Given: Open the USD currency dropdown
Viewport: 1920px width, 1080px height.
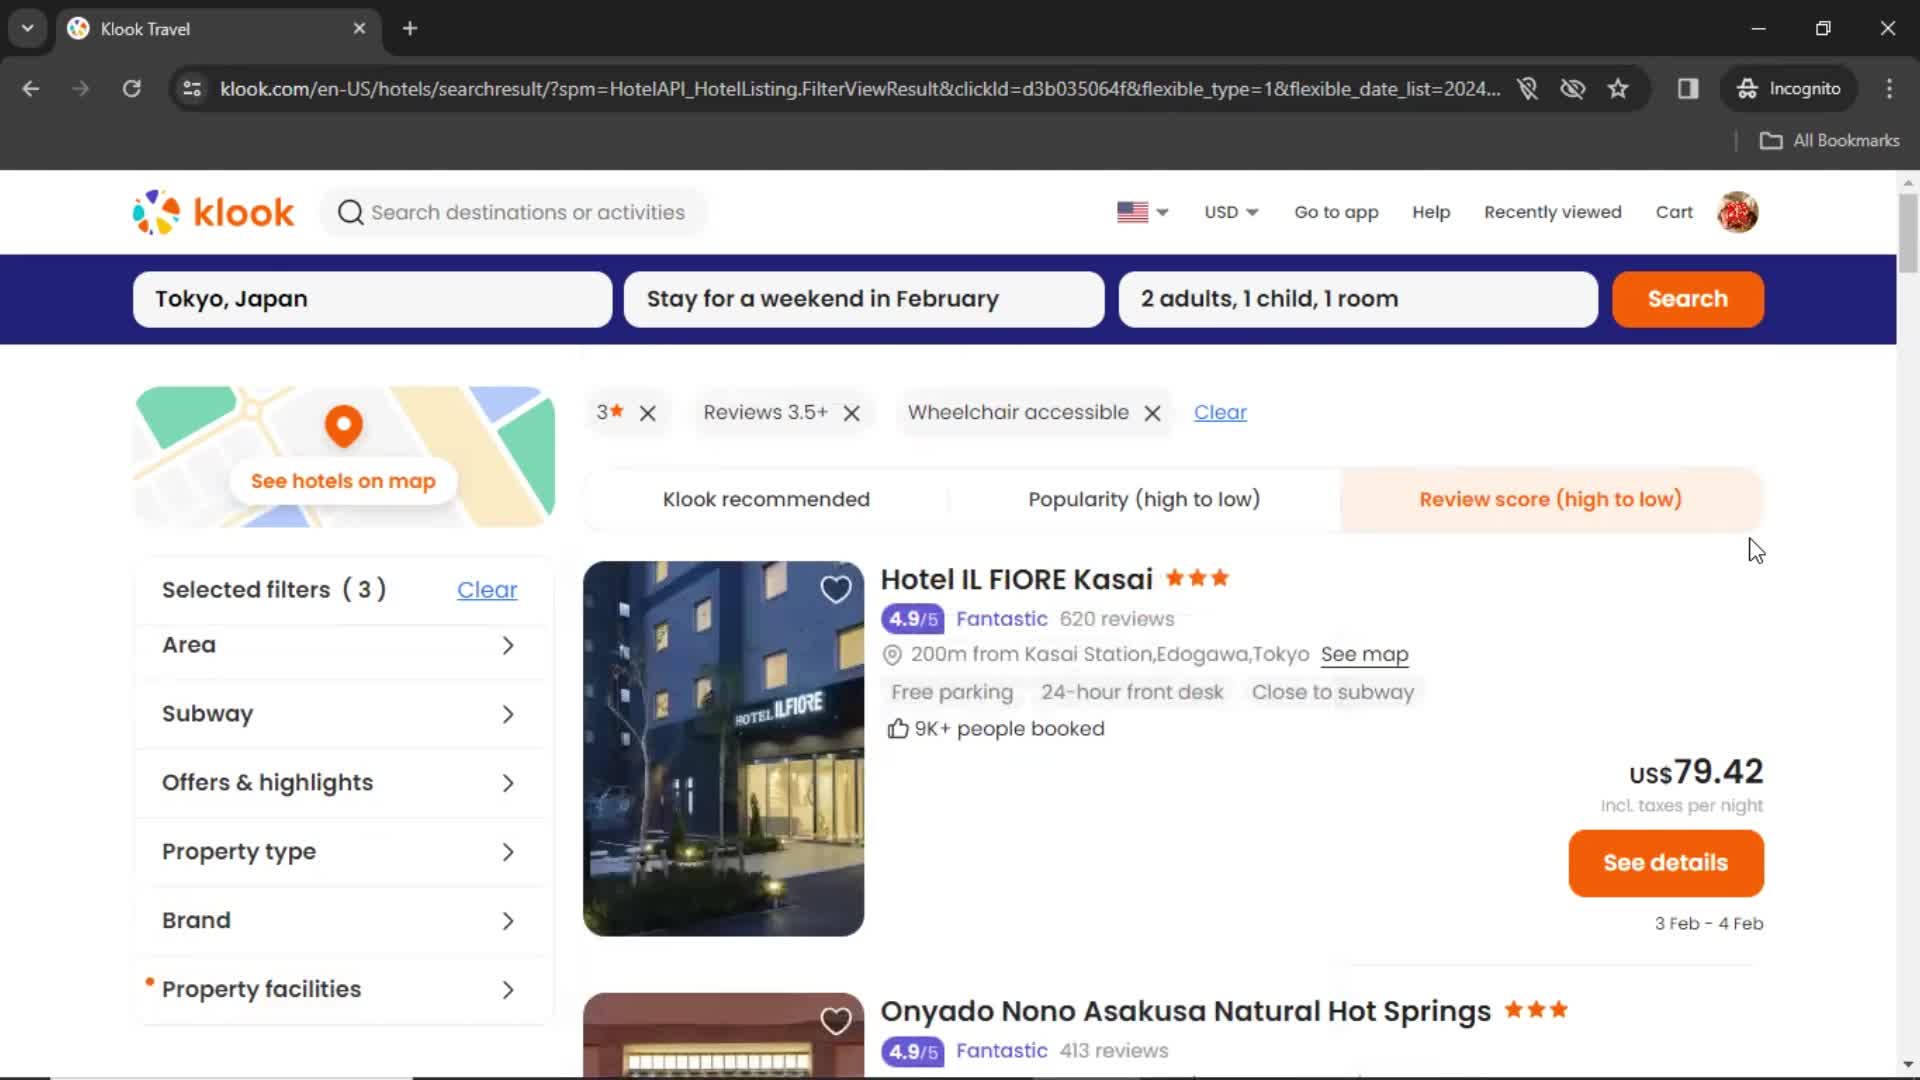Looking at the screenshot, I should point(1231,212).
